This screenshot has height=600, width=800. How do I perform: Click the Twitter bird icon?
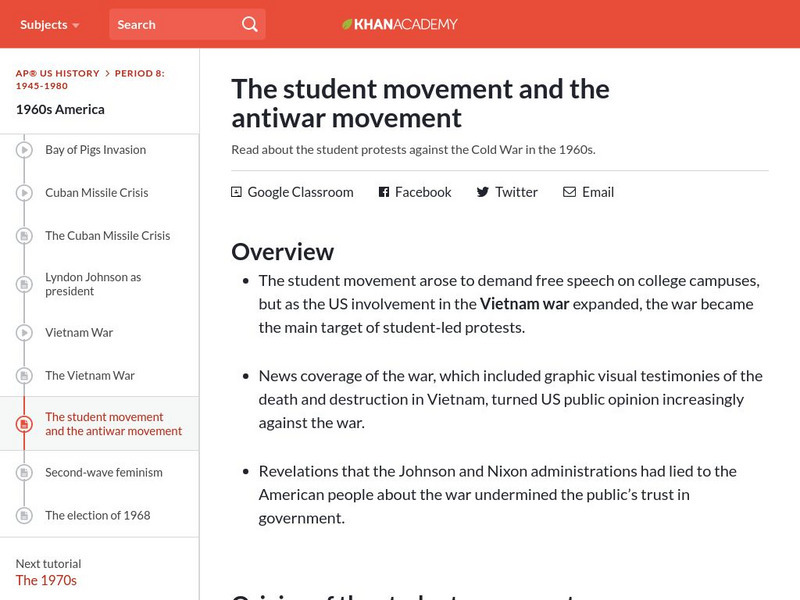[483, 192]
